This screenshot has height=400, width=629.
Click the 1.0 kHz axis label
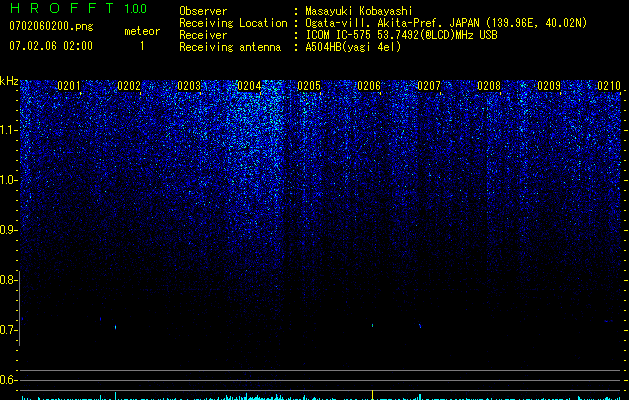(x=8, y=180)
